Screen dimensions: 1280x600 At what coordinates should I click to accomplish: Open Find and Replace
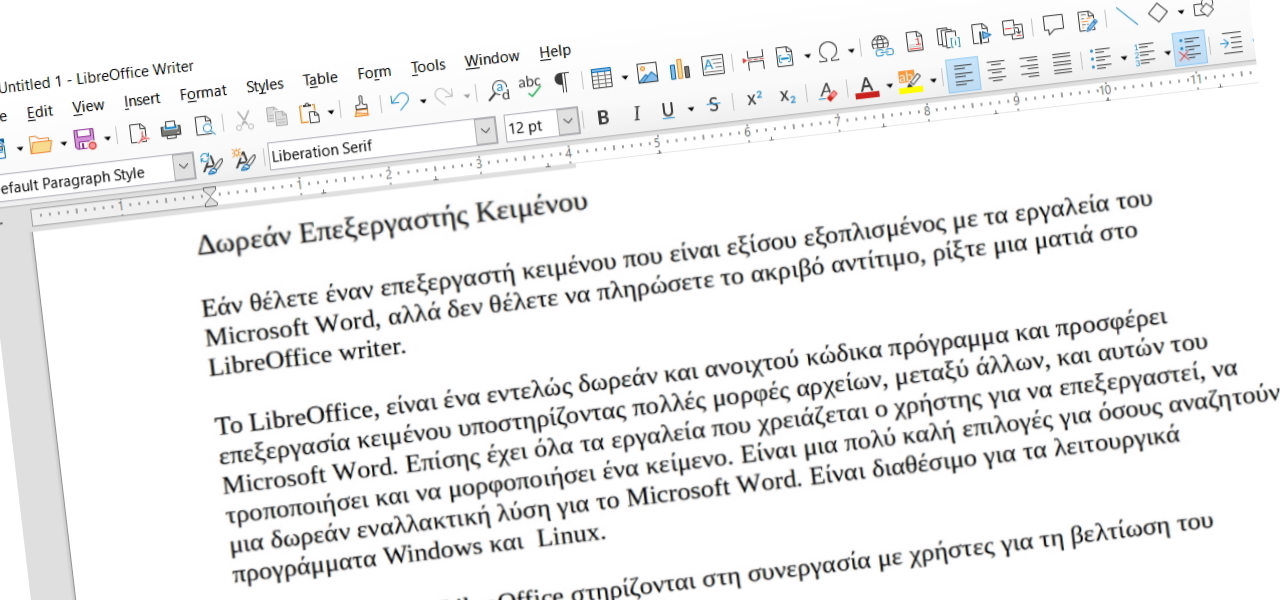498,91
